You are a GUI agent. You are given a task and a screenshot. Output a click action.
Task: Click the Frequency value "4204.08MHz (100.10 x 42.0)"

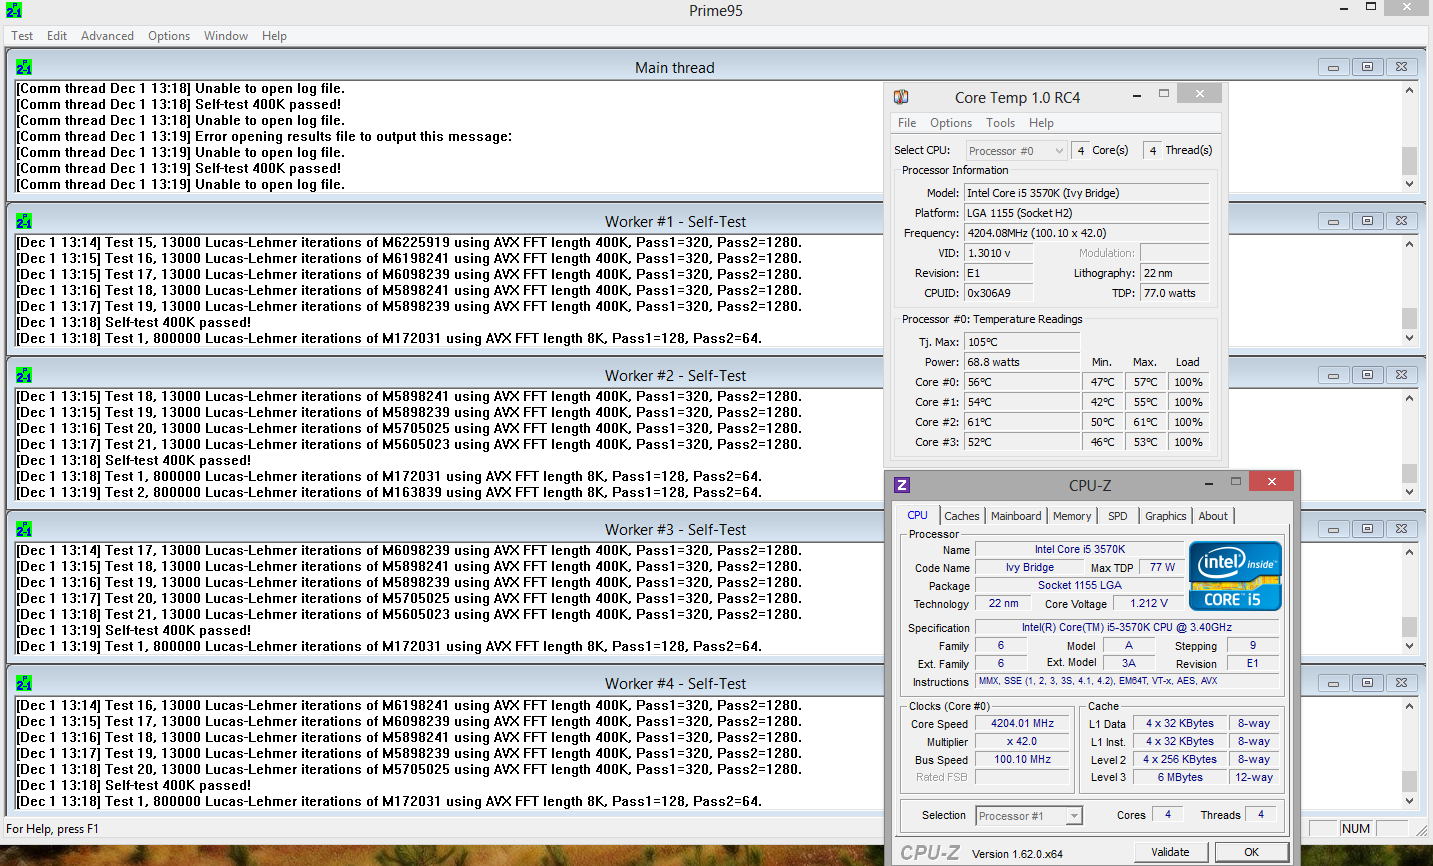(1086, 233)
